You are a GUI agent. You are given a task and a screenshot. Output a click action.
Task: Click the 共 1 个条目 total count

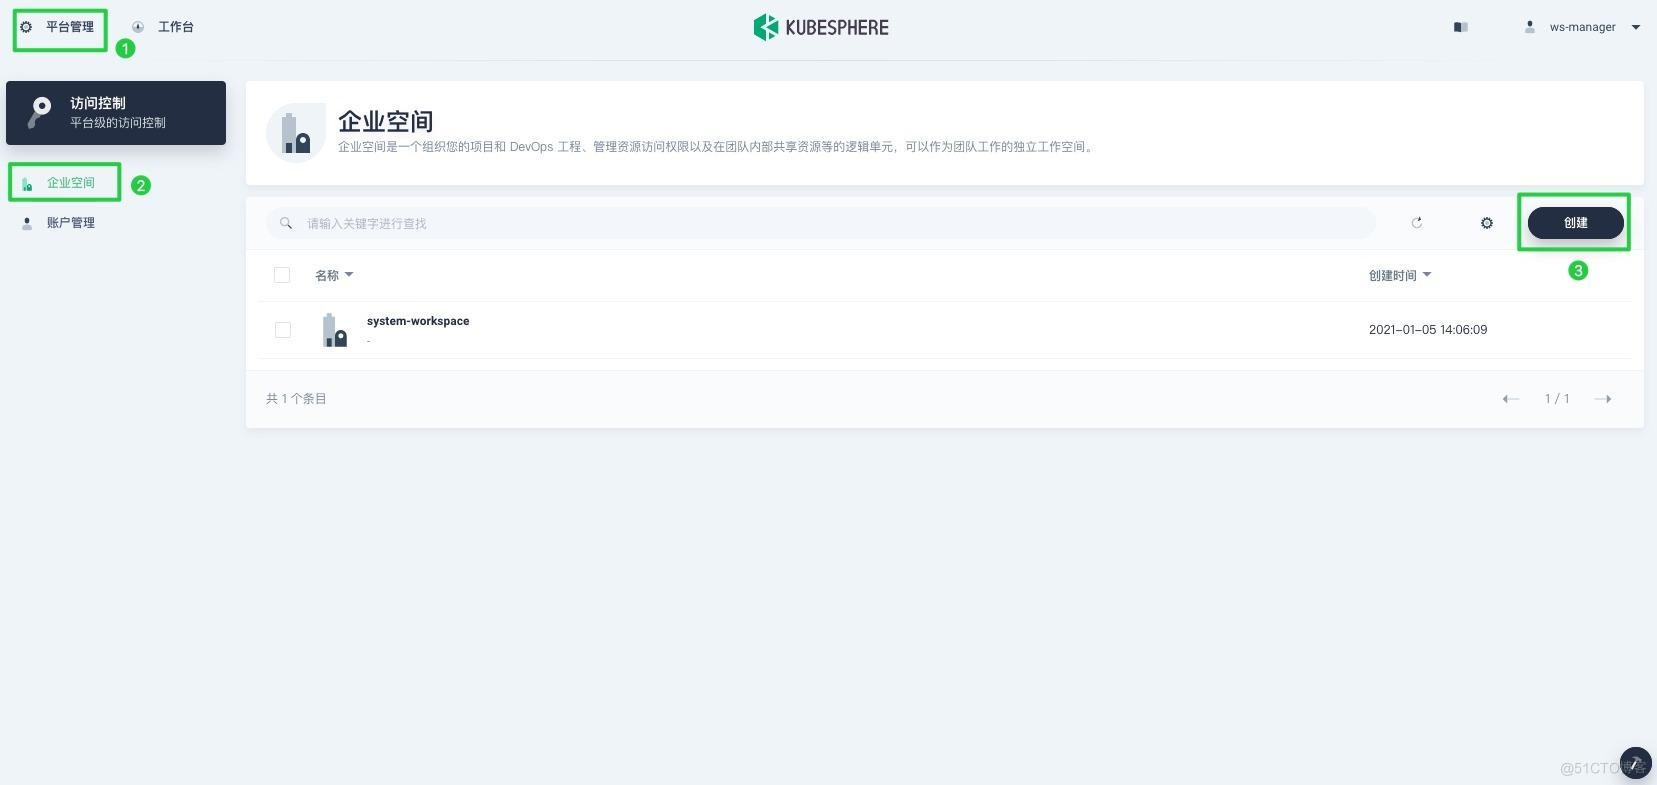click(x=296, y=399)
